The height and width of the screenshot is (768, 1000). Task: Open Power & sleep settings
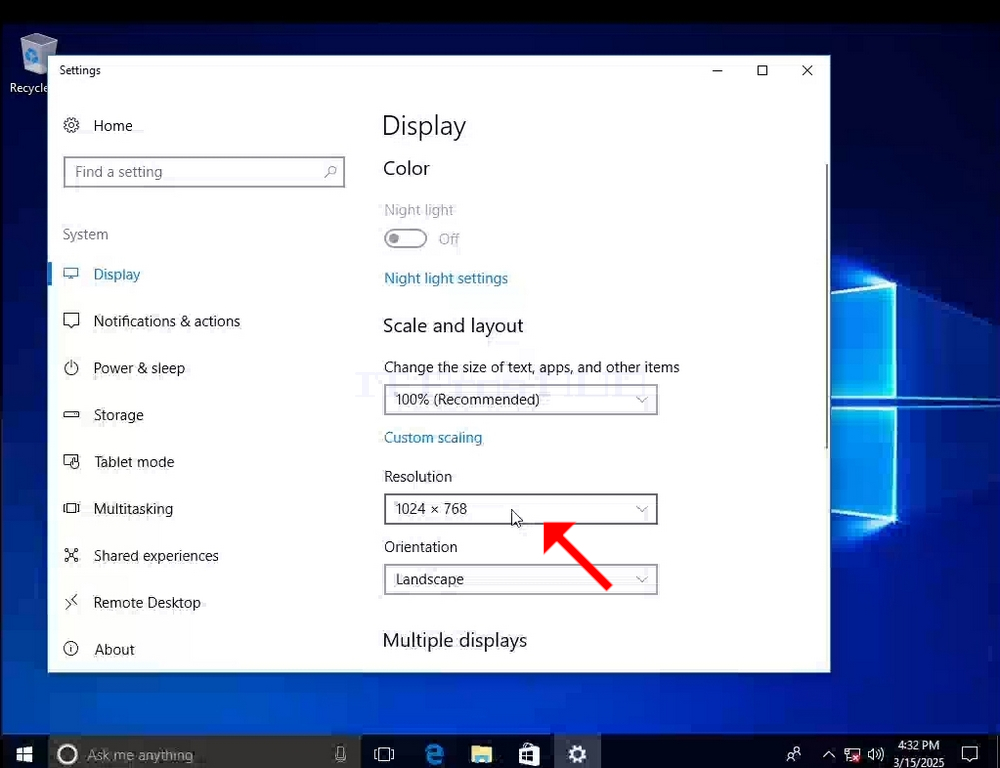tap(139, 368)
